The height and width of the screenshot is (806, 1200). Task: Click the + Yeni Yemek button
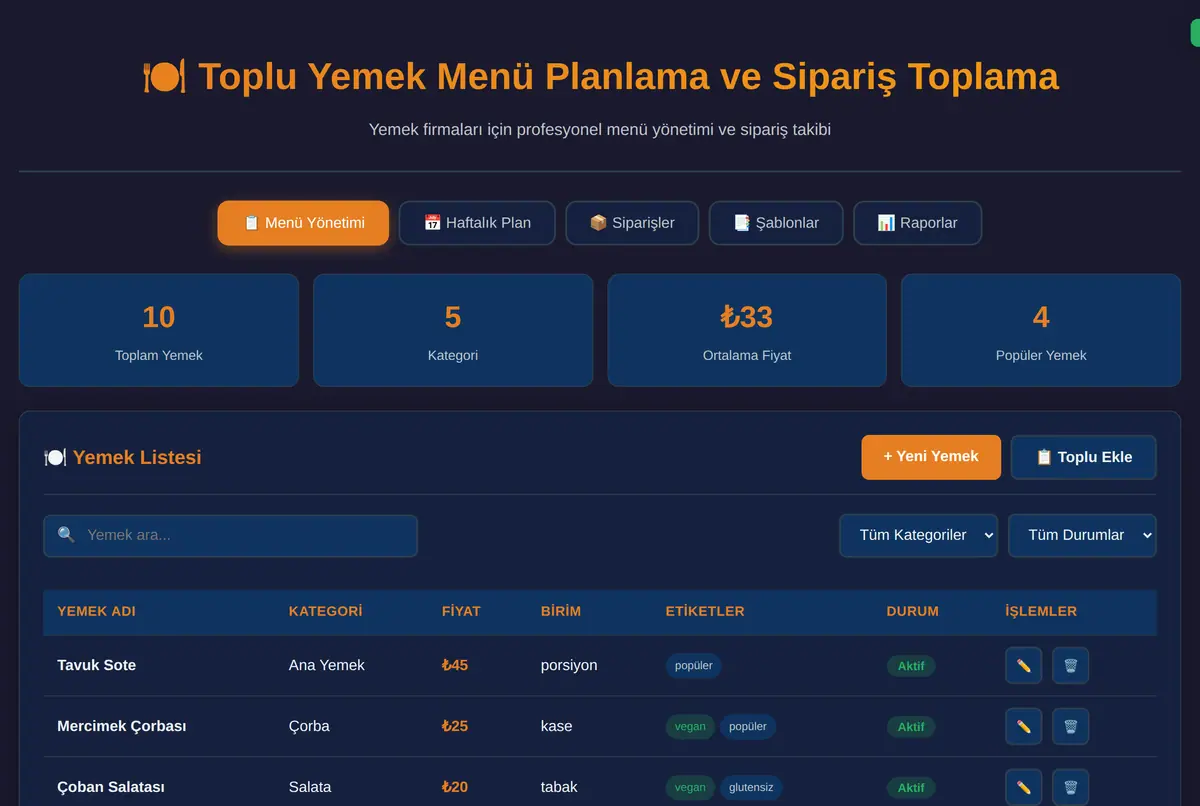[x=931, y=457]
